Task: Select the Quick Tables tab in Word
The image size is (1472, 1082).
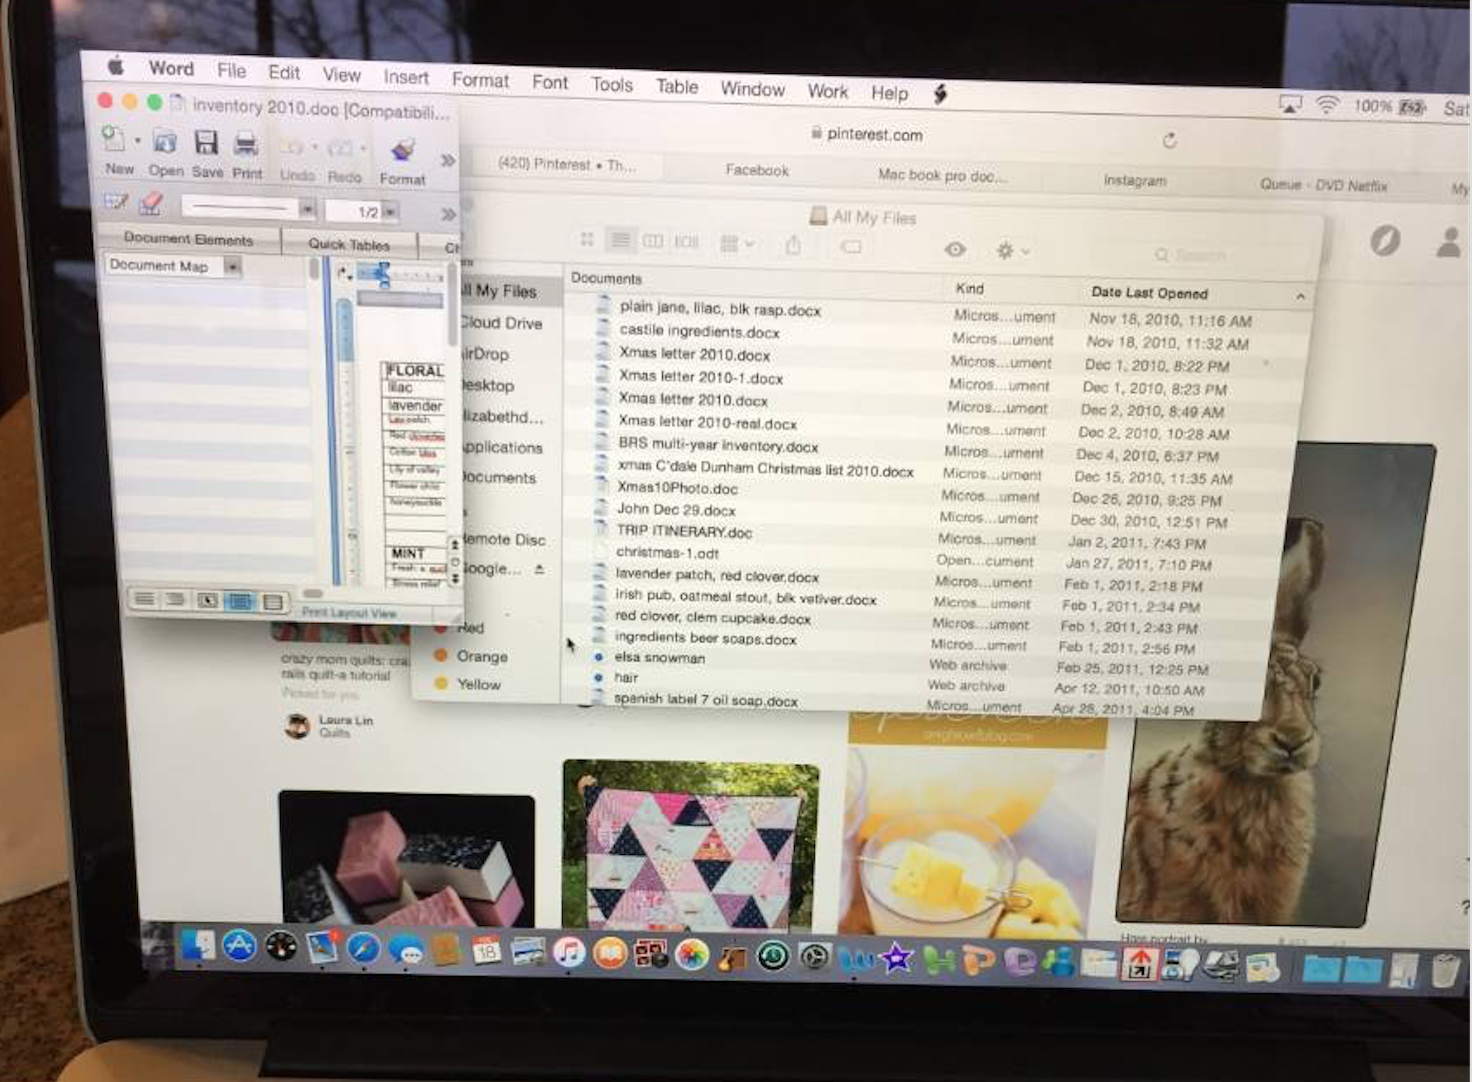Action: pos(349,244)
